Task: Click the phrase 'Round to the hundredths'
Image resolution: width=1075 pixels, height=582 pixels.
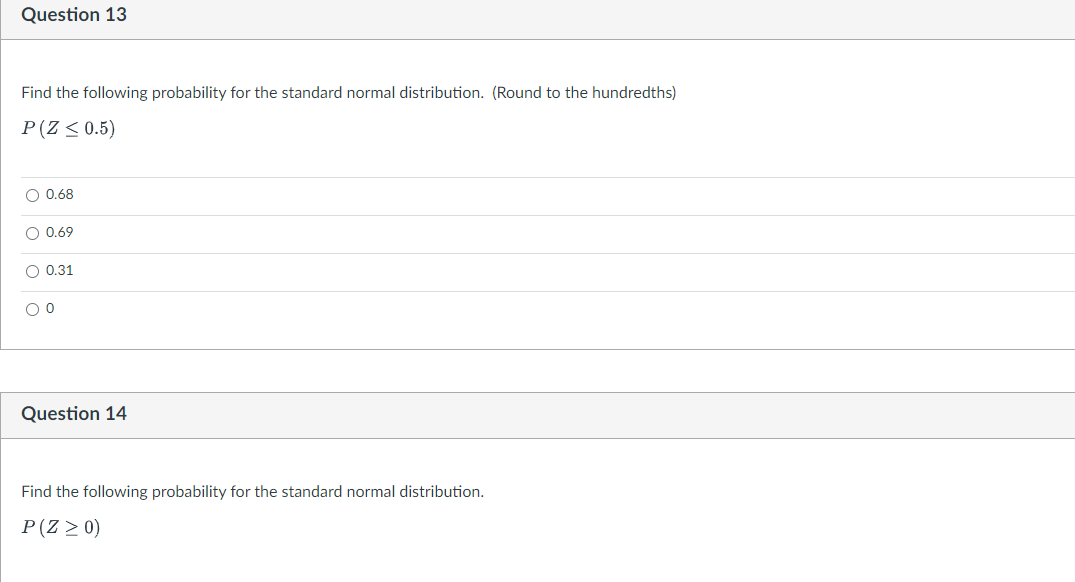Action: 586,92
